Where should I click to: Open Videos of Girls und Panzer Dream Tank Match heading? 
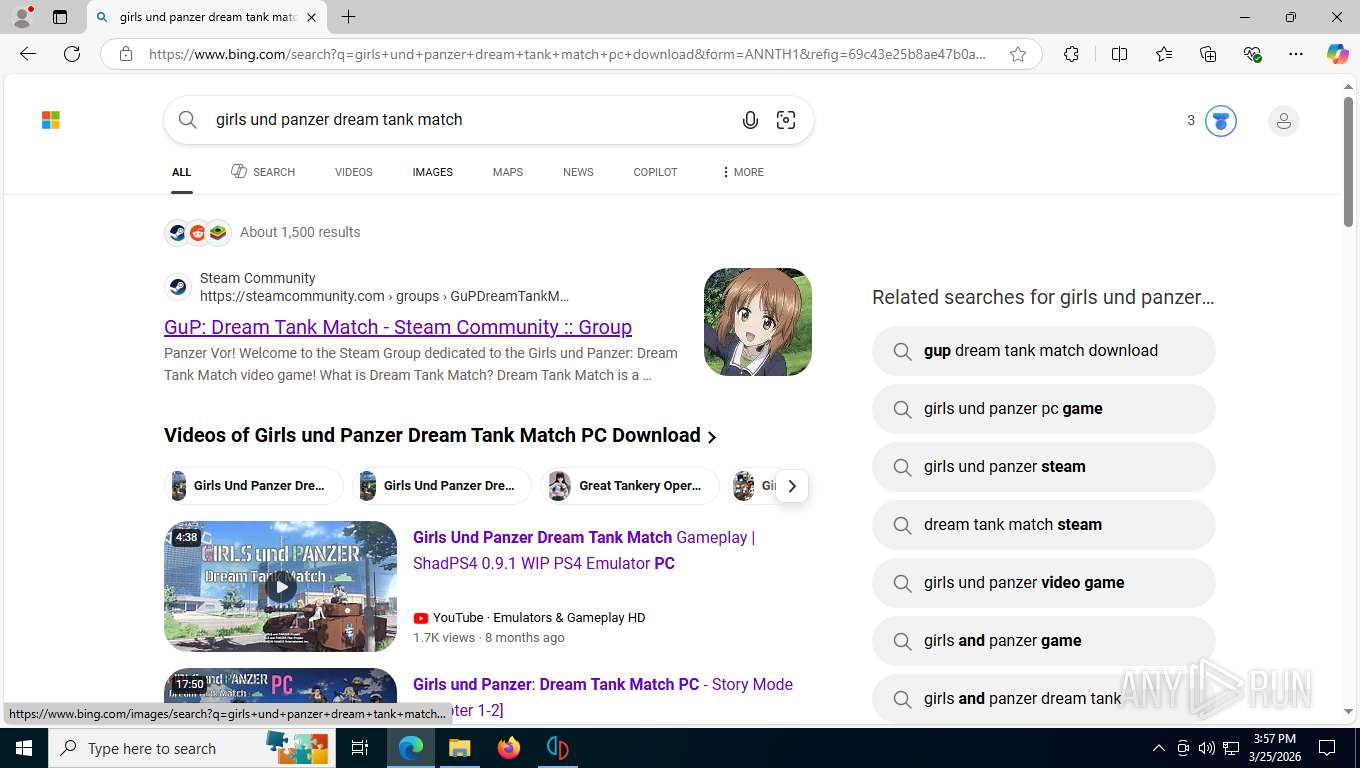pos(432,435)
